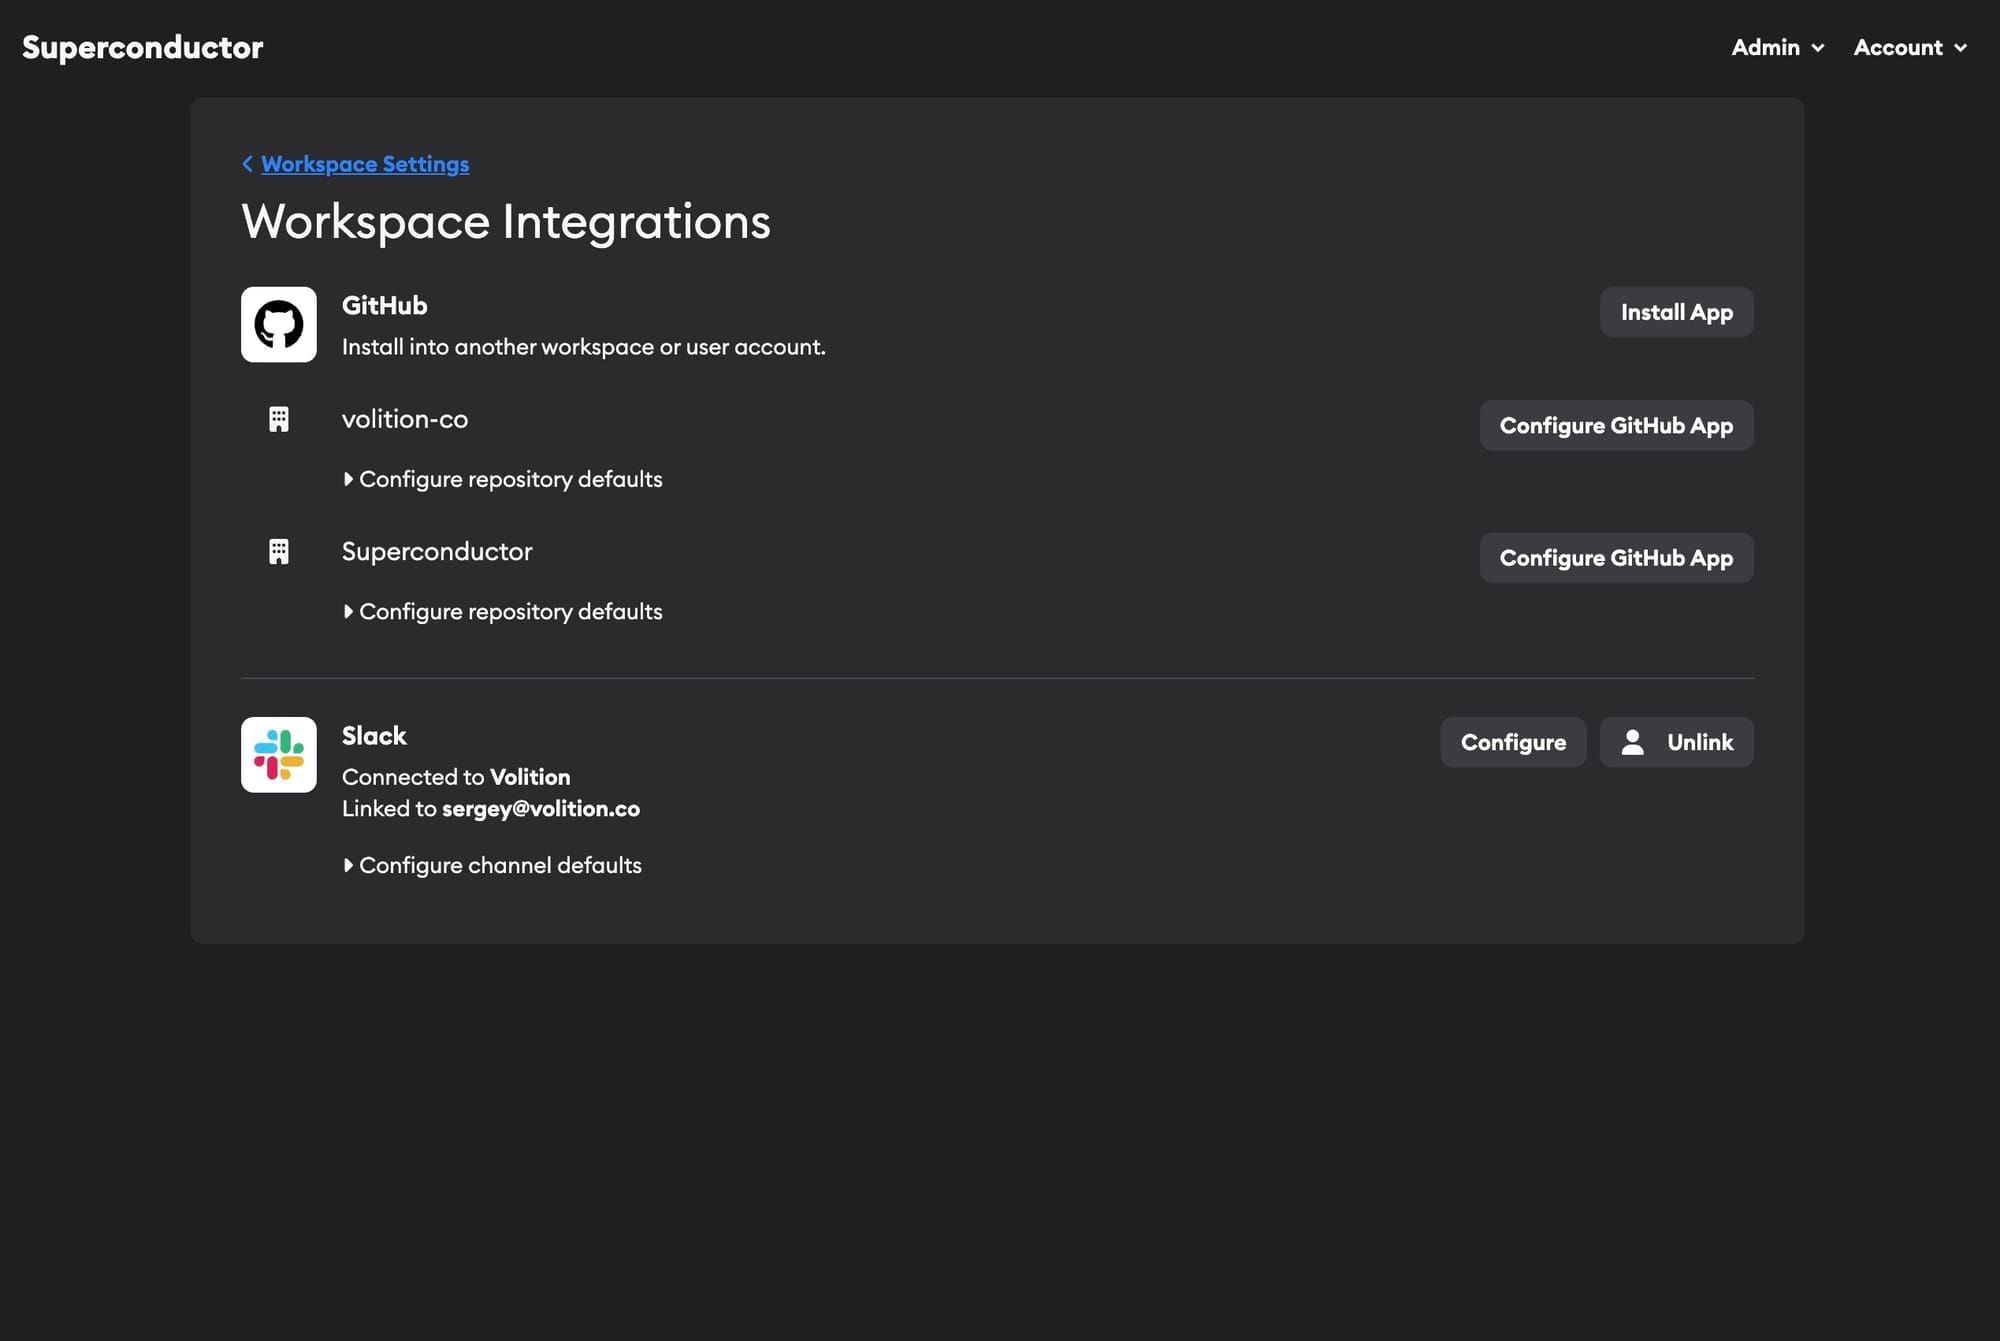Click the Workspace Integrations page heading
The height and width of the screenshot is (1341, 2000).
pos(506,222)
